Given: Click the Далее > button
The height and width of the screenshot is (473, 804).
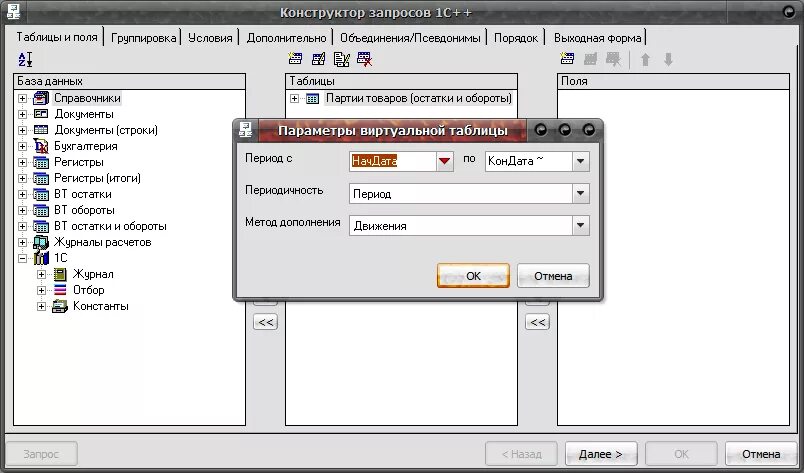Looking at the screenshot, I should (x=601, y=454).
